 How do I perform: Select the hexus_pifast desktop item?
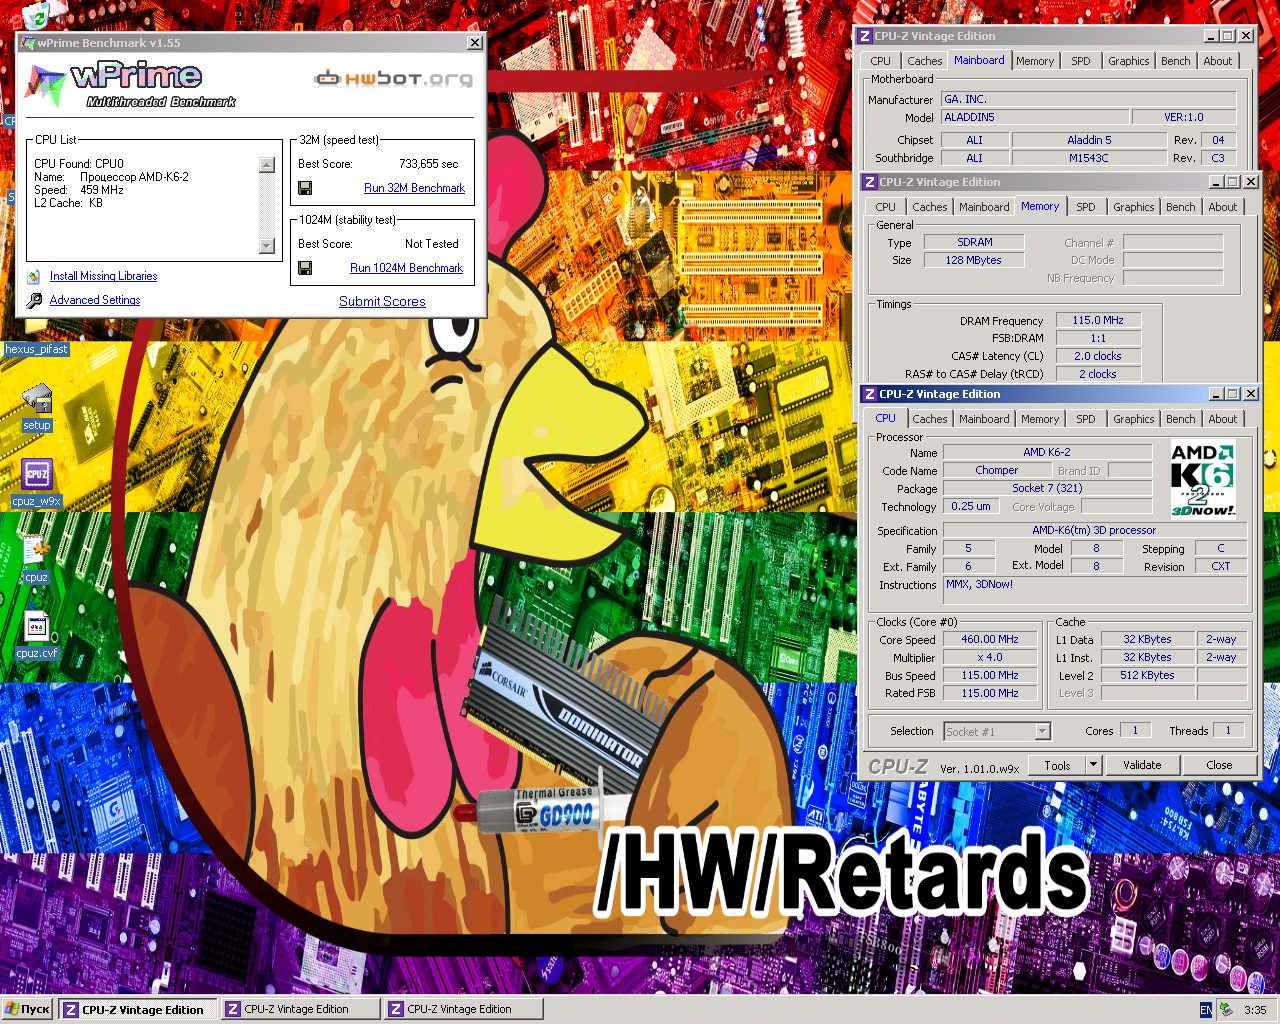tap(37, 349)
